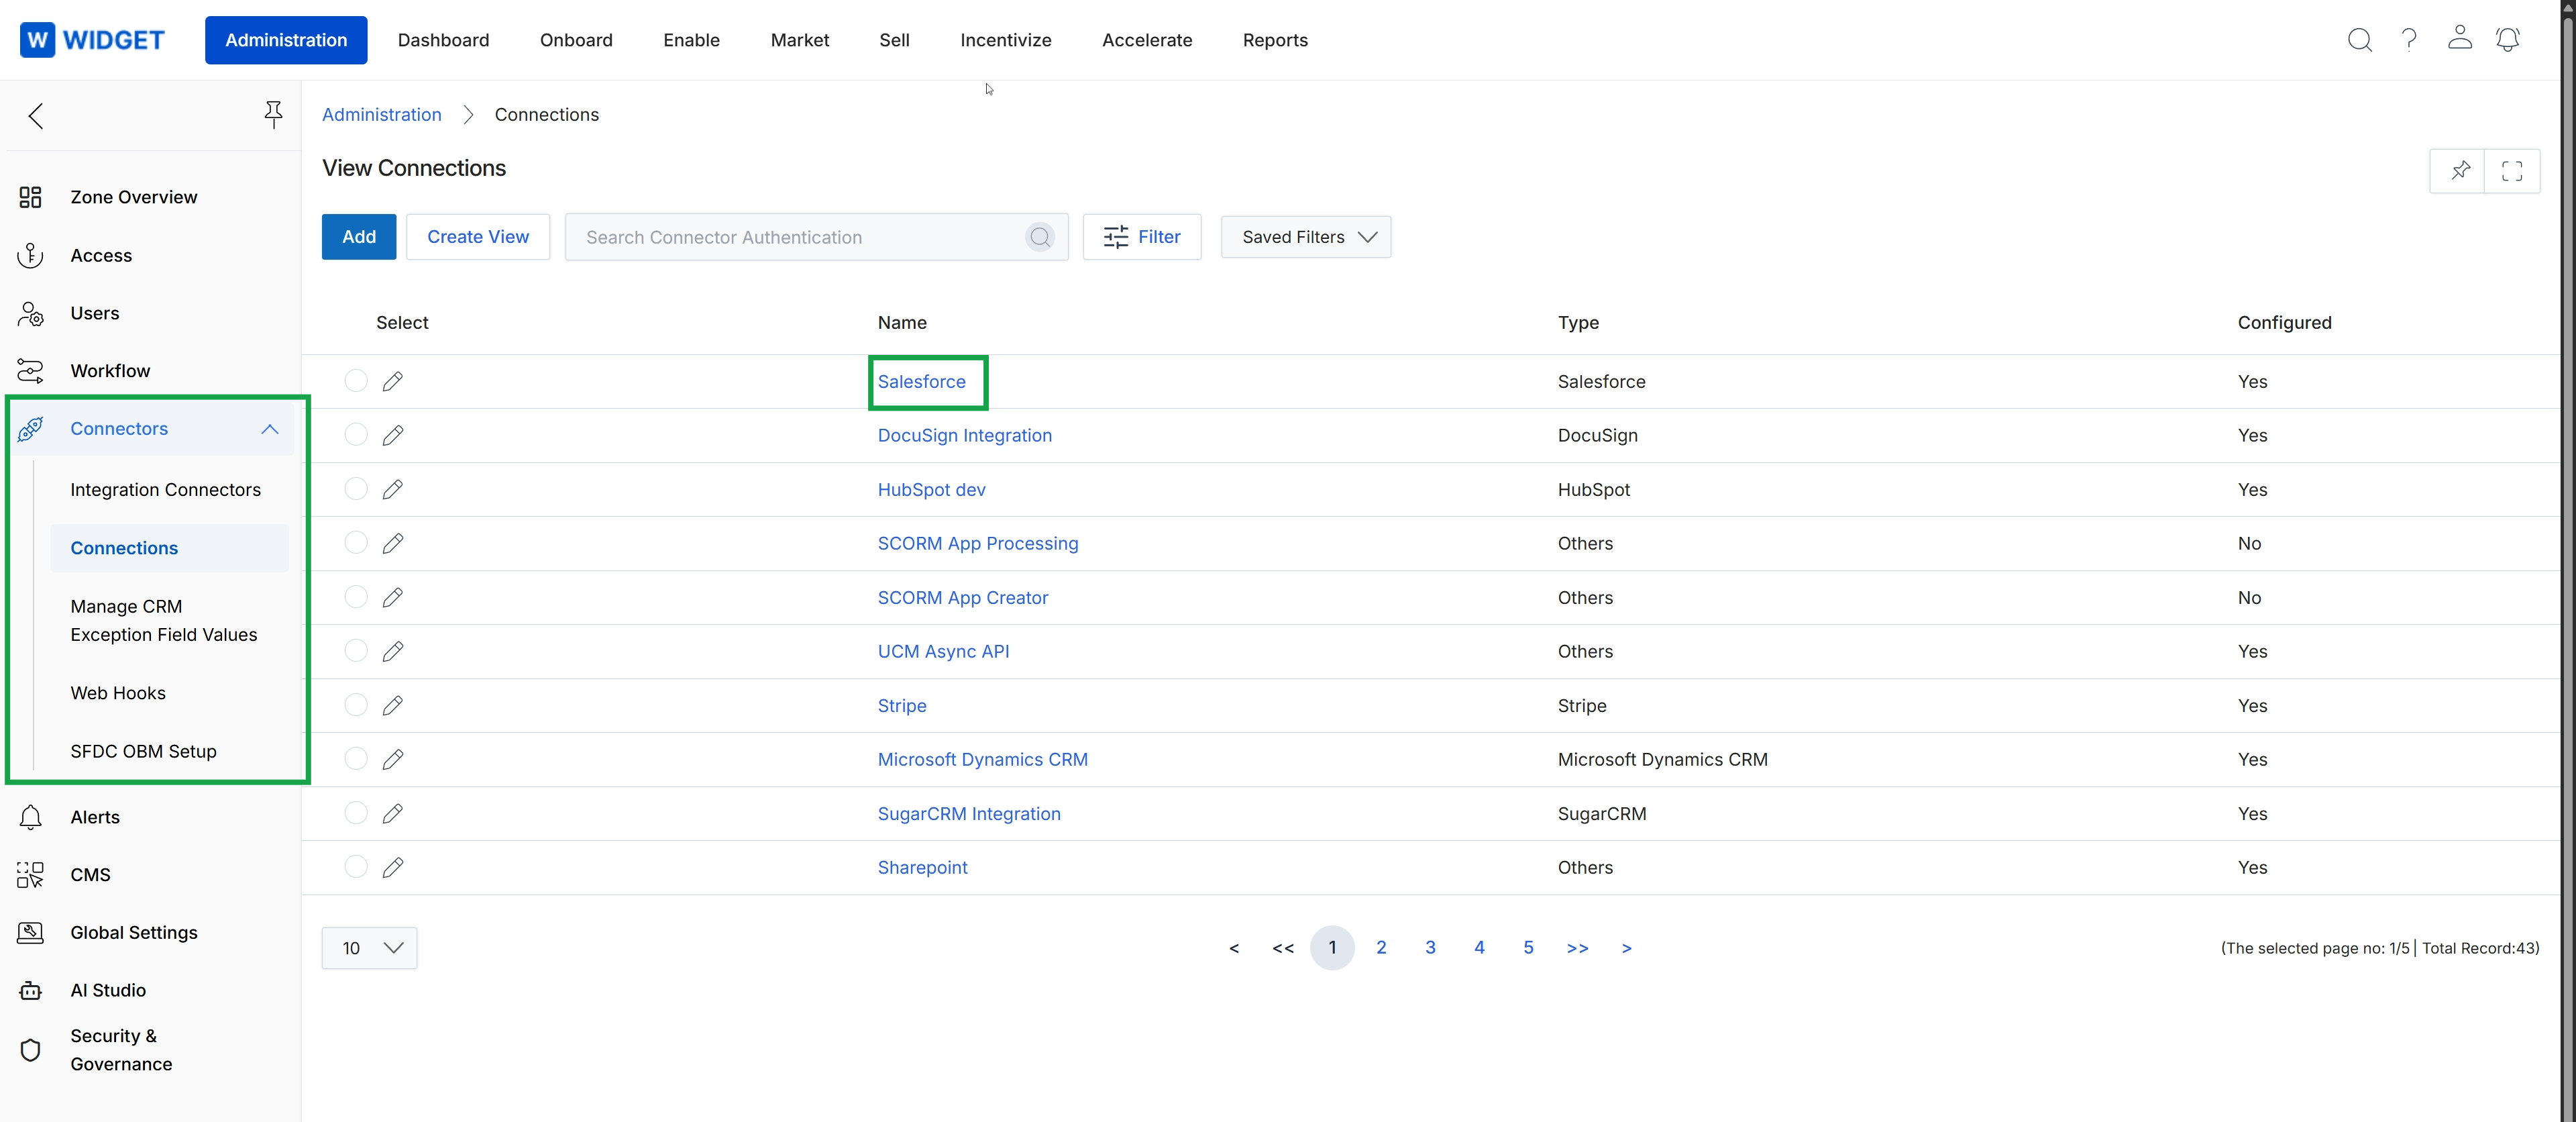Viewport: 2576px width, 1122px height.
Task: Open the Salesforce connection link
Action: coord(921,382)
